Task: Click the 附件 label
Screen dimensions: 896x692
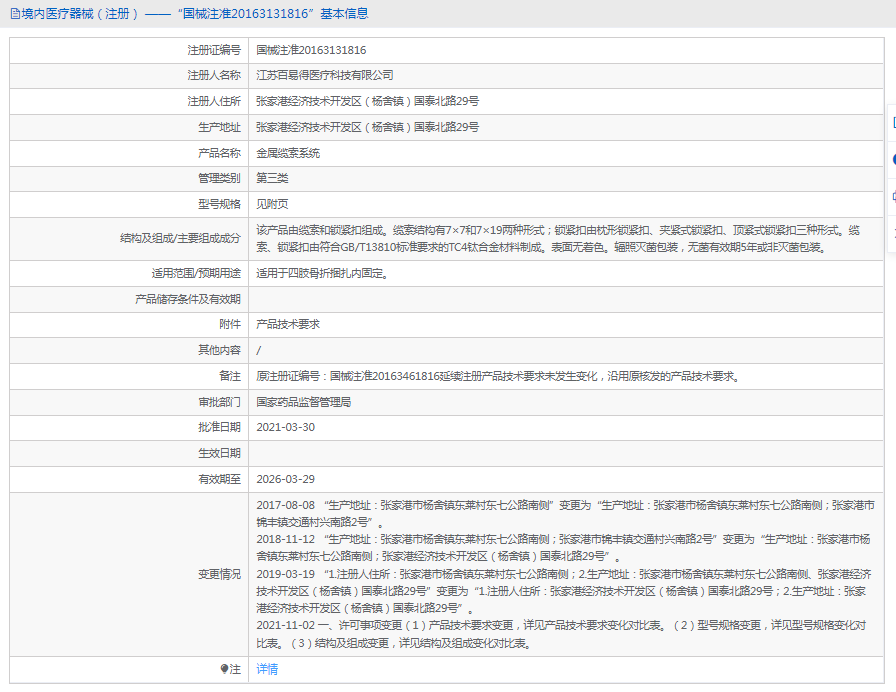Action: click(x=230, y=324)
